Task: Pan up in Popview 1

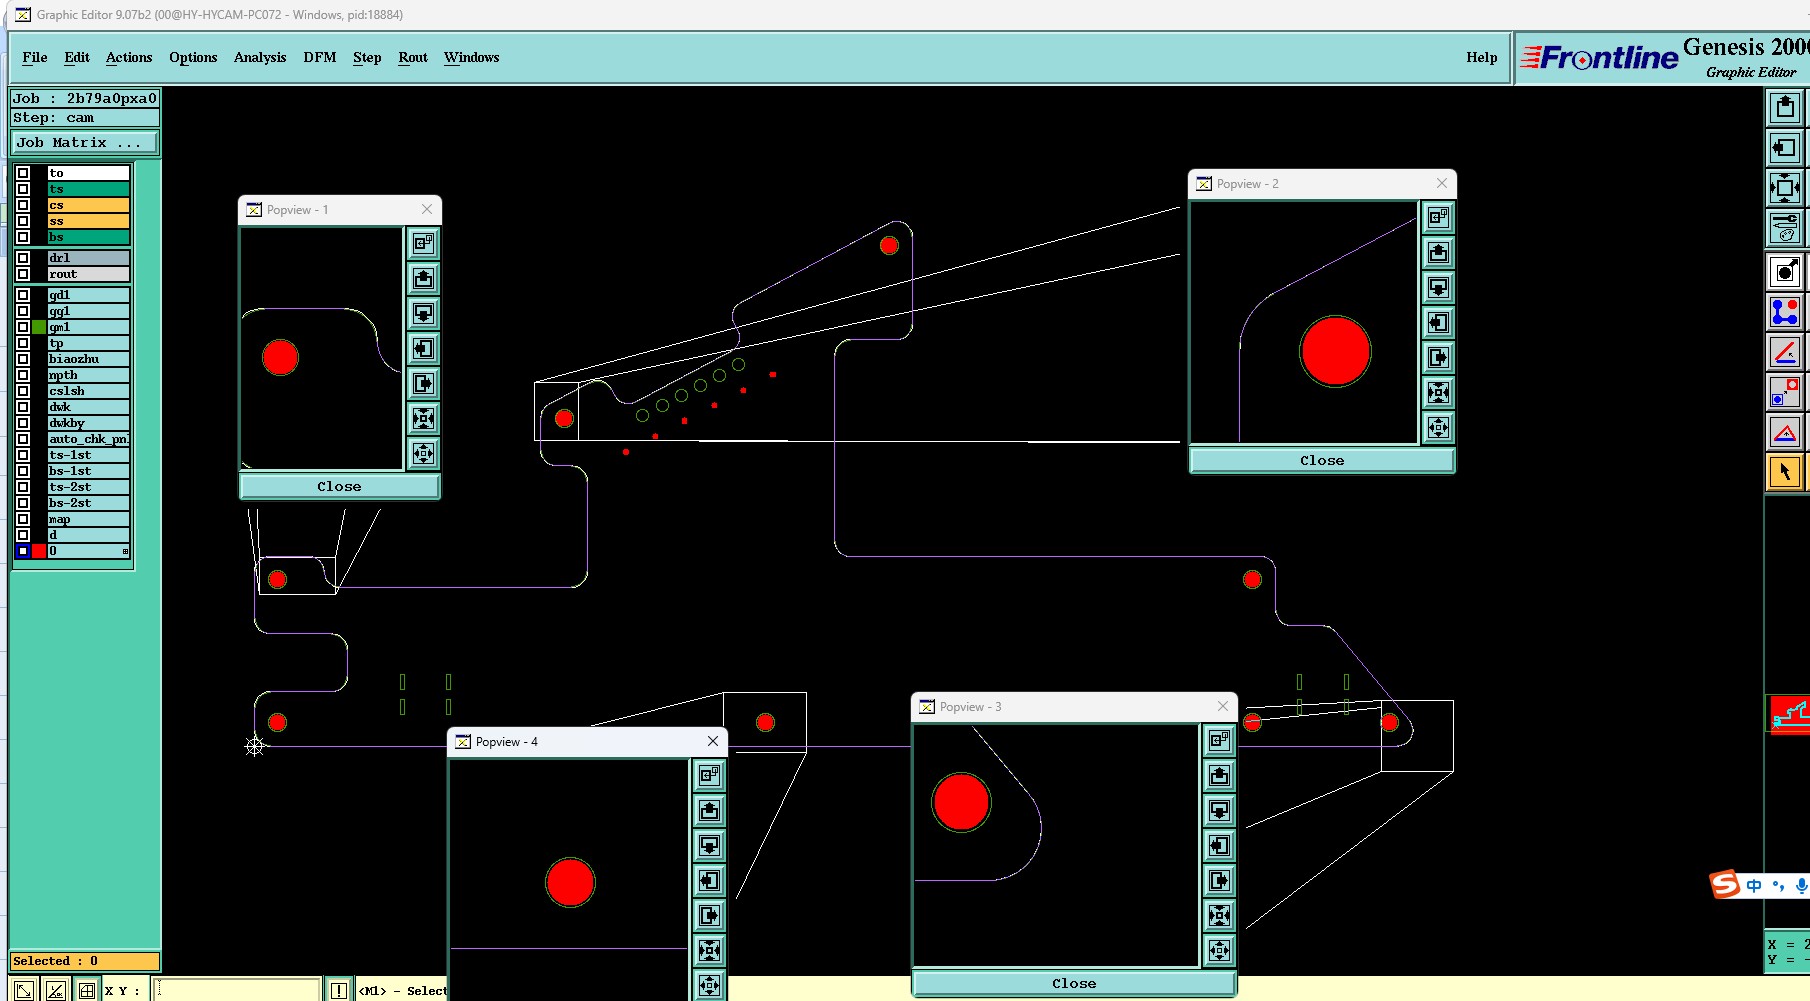Action: click(x=424, y=278)
